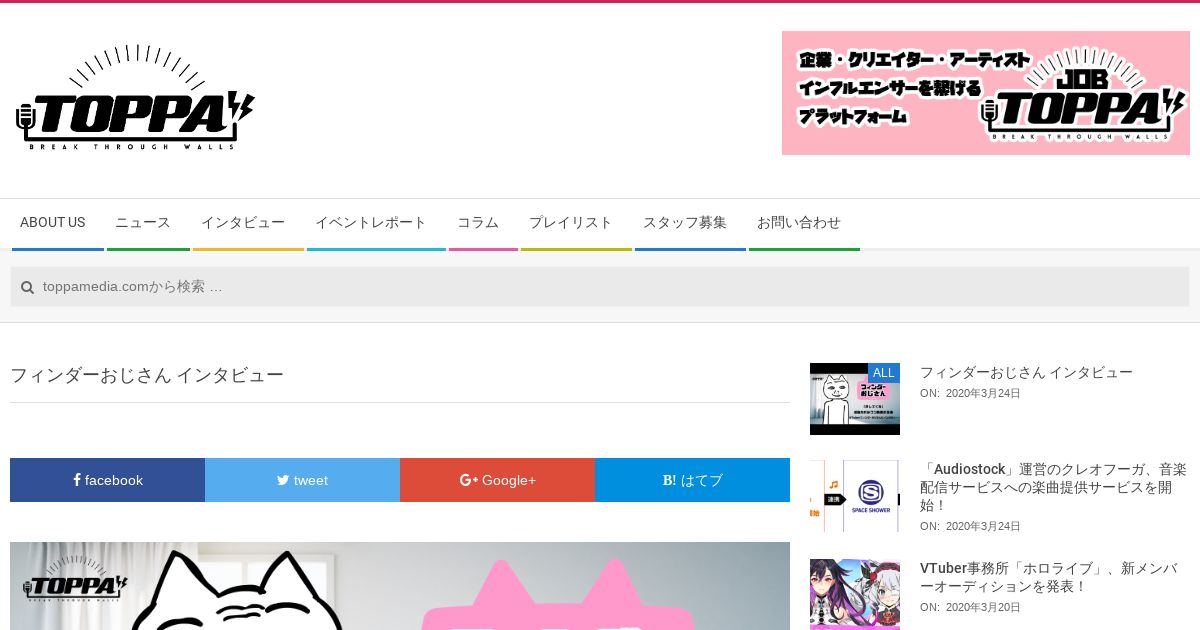The image size is (1200, 630).
Task: Open the コラム menu item
Action: click(478, 222)
